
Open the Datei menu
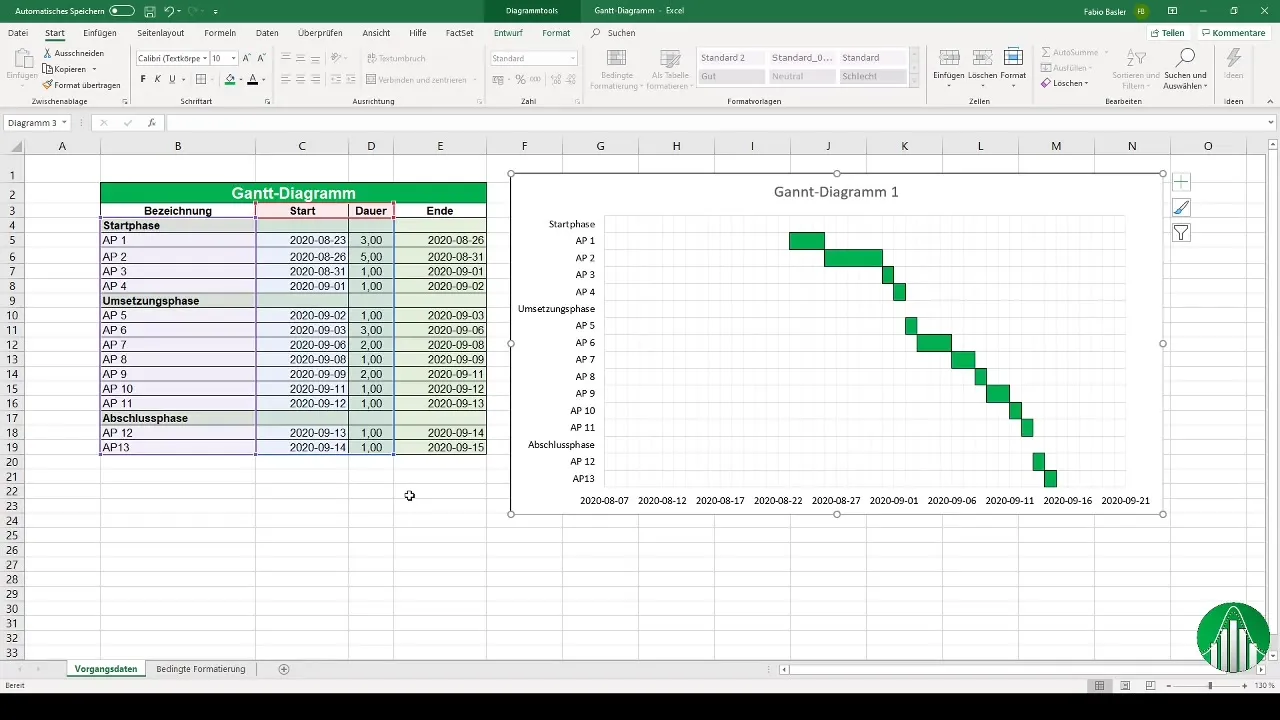point(18,33)
